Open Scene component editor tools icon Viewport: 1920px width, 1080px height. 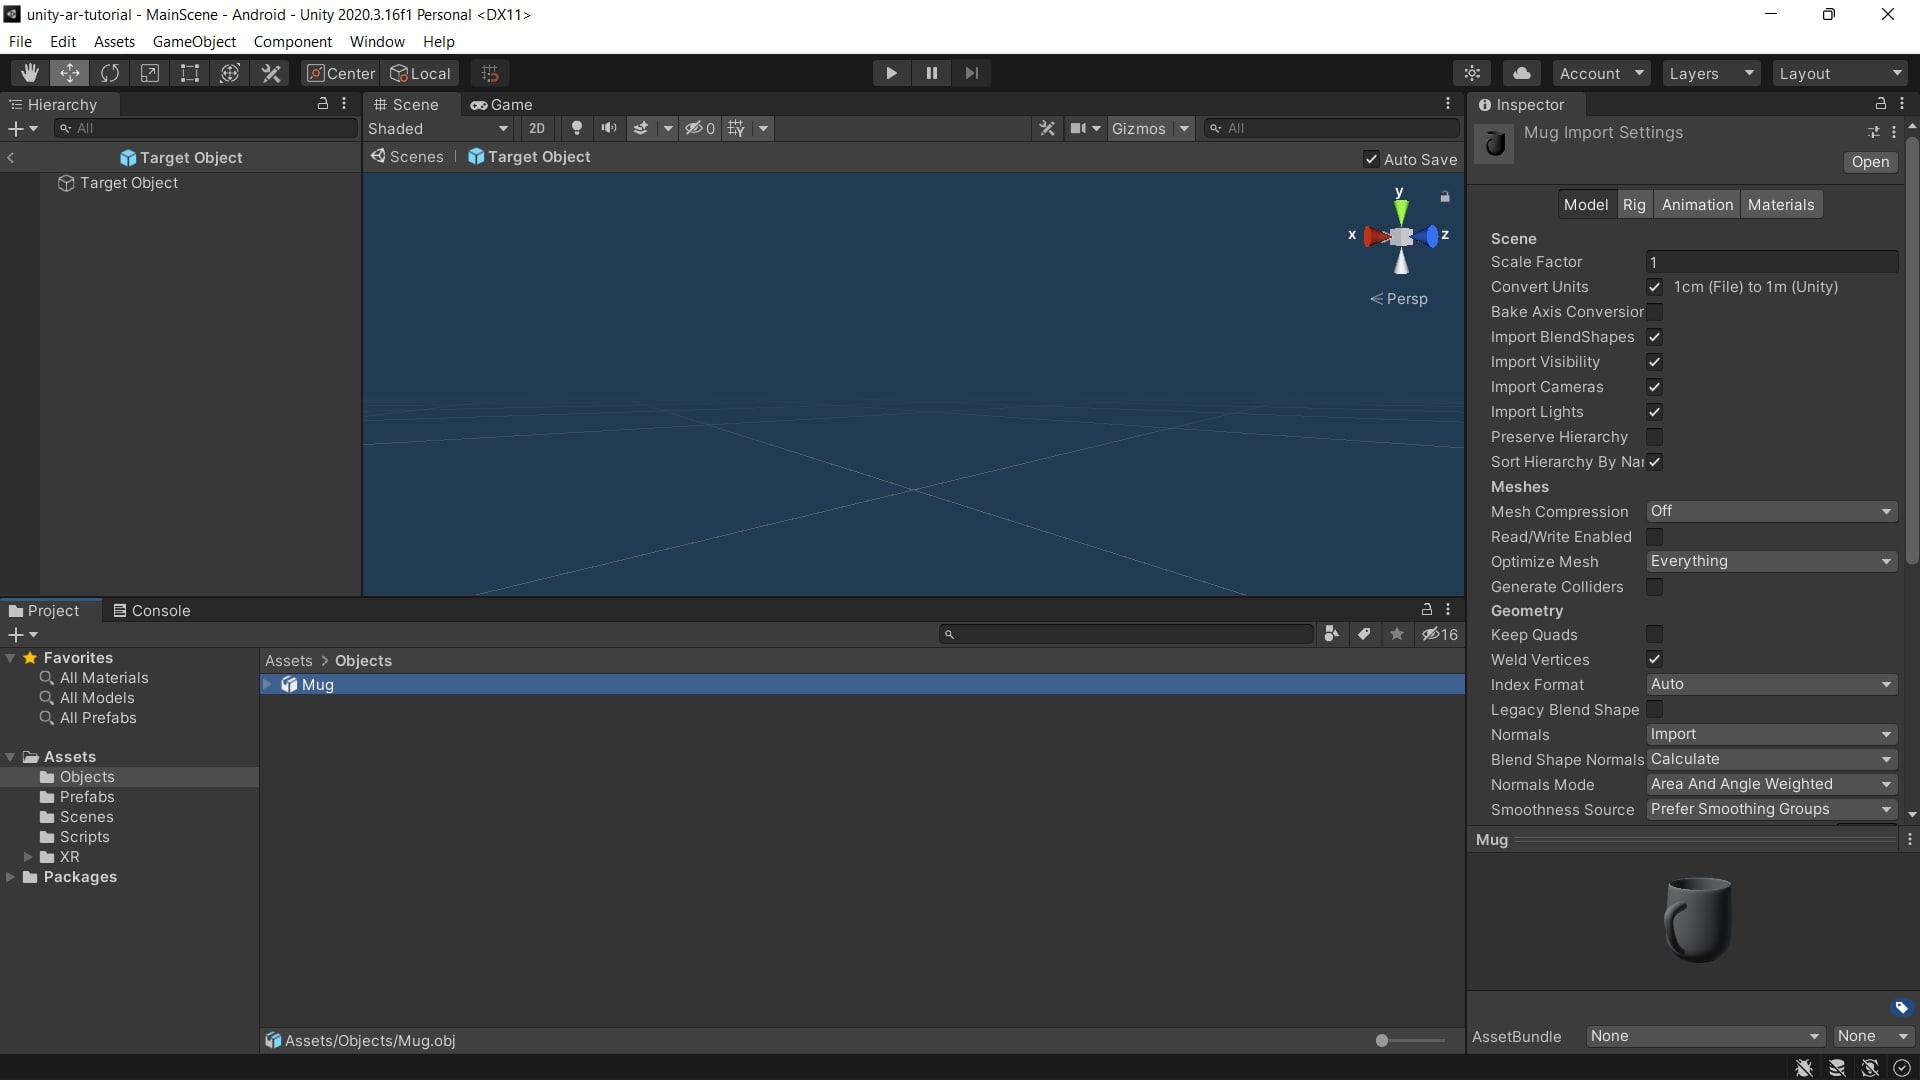[1047, 128]
